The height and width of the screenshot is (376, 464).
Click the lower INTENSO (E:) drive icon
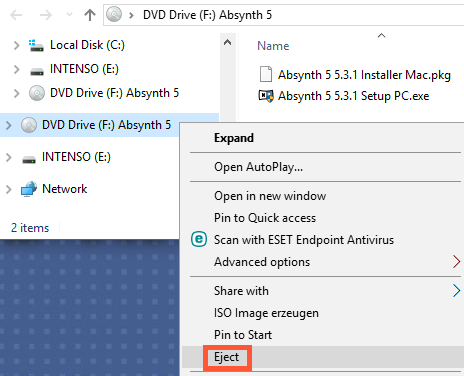[x=29, y=160]
